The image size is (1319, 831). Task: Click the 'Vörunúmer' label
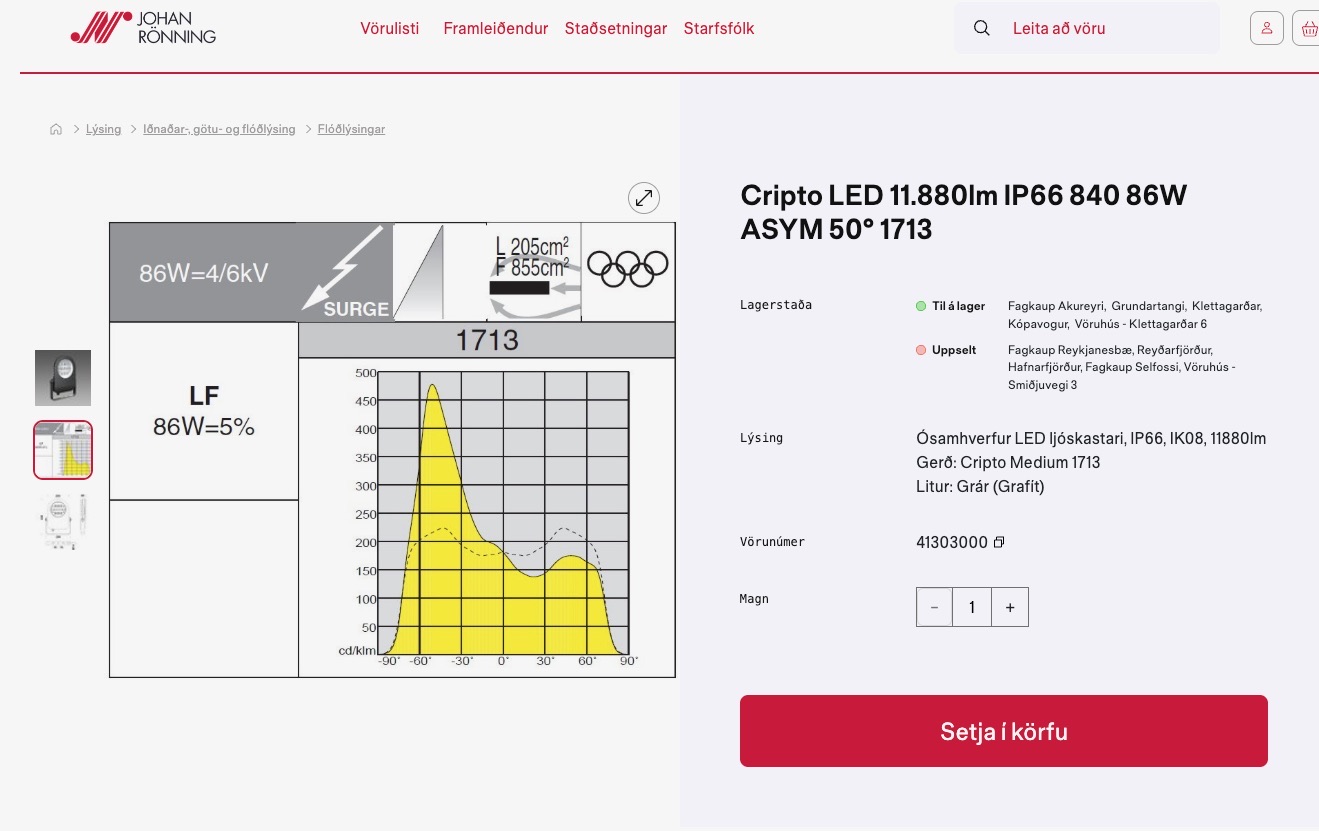click(772, 542)
